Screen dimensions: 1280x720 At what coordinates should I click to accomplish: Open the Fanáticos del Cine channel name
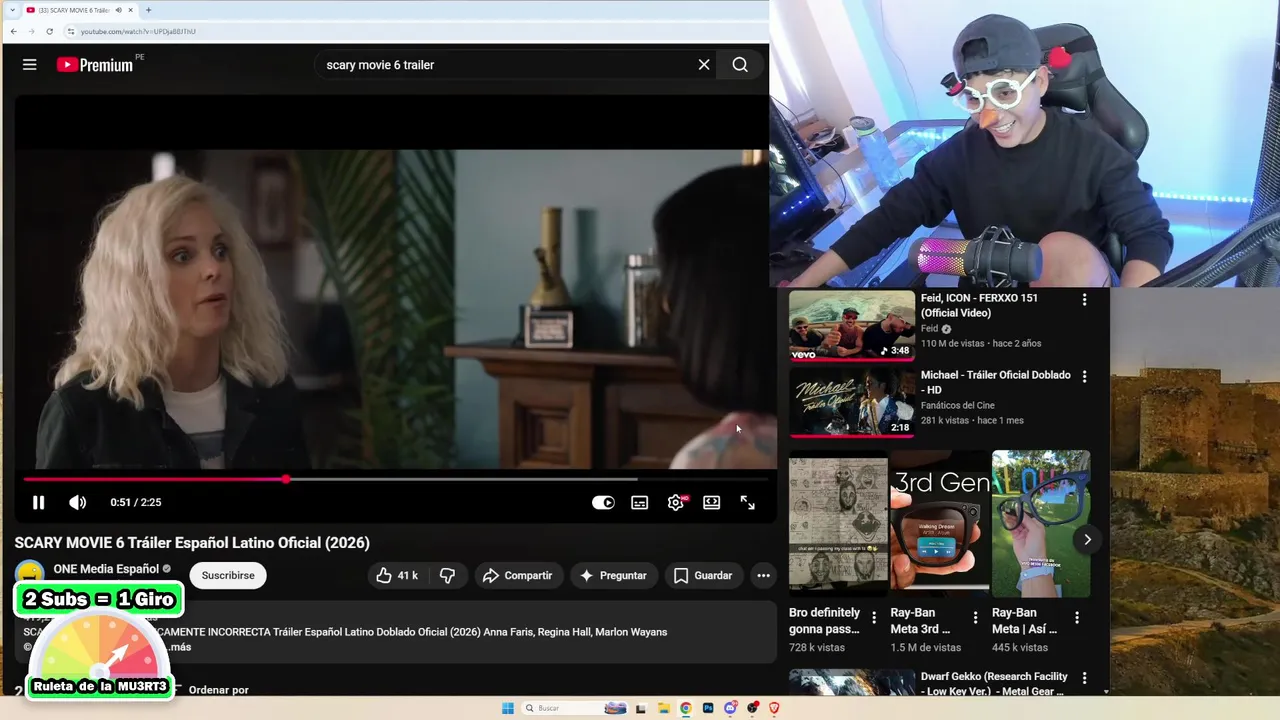[x=958, y=405]
